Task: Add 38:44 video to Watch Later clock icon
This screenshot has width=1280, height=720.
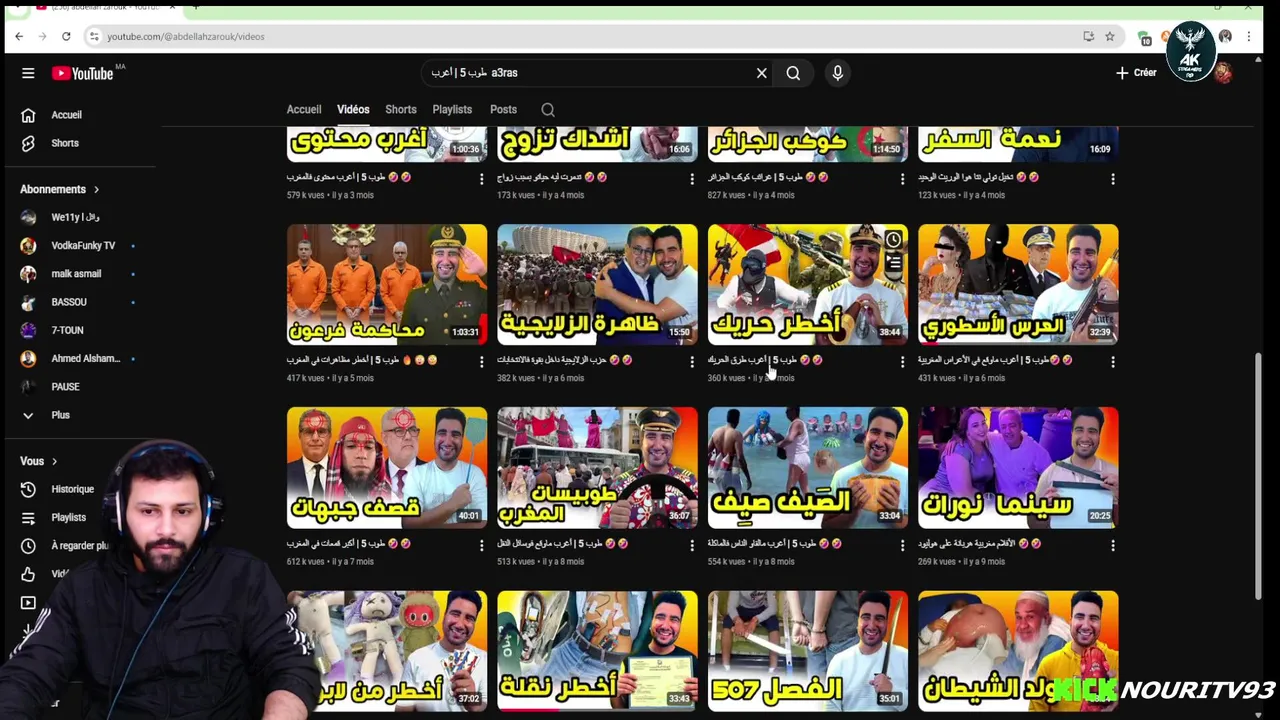Action: (893, 240)
